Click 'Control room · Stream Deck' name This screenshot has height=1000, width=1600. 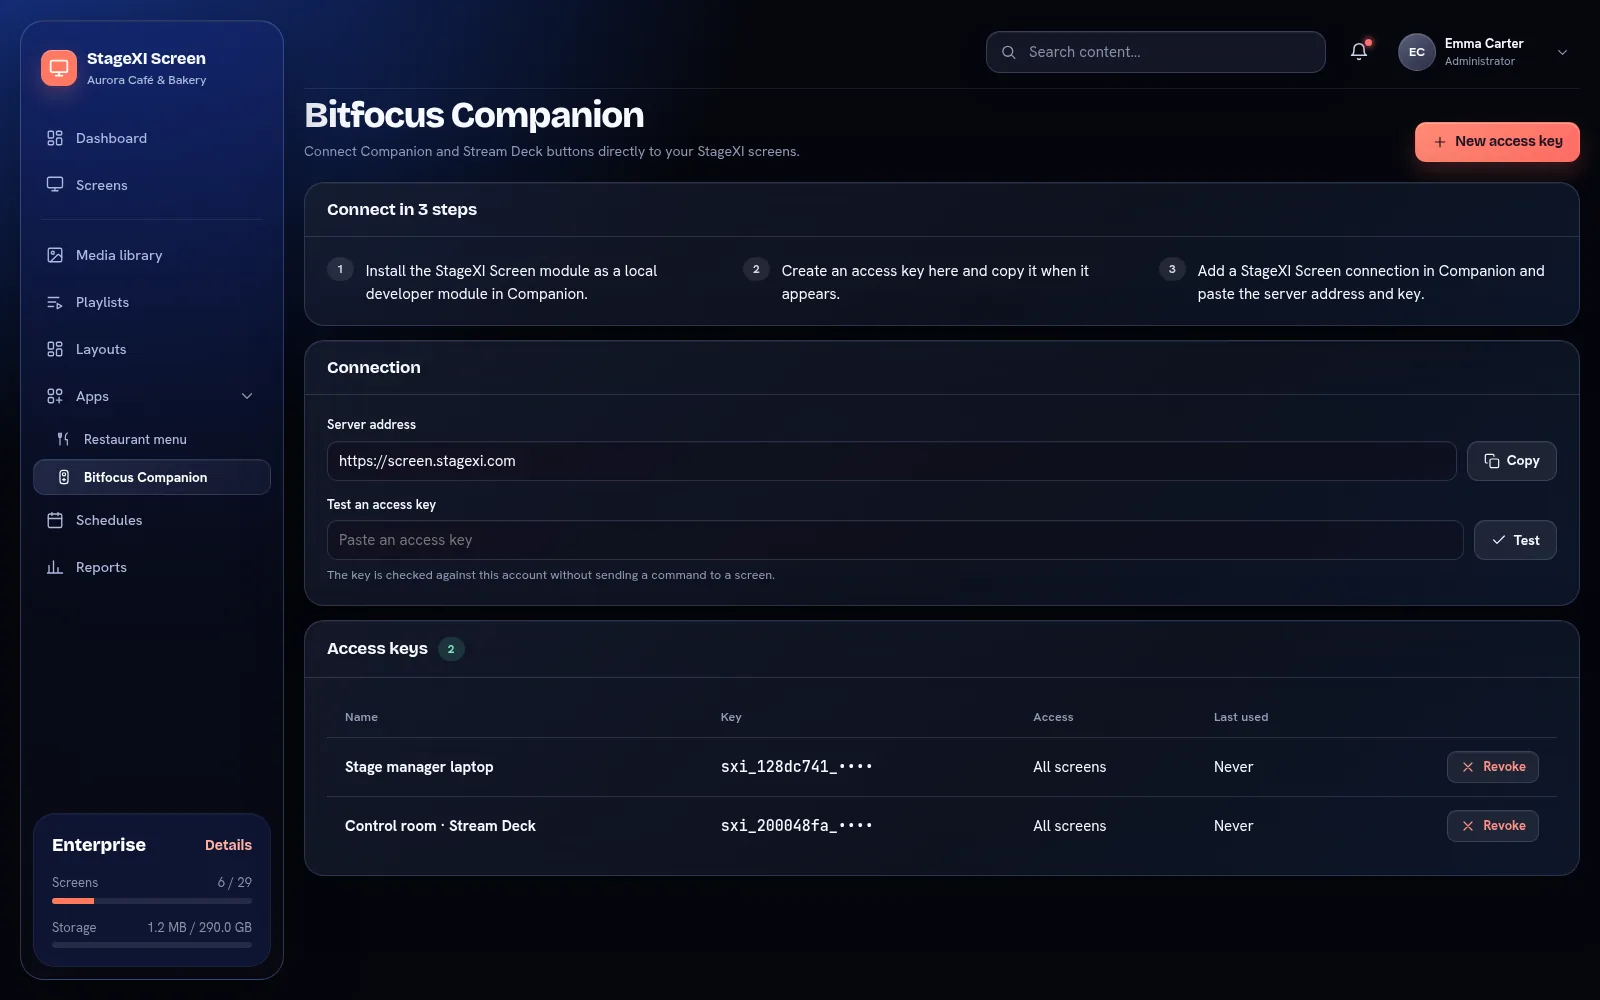[x=440, y=826]
